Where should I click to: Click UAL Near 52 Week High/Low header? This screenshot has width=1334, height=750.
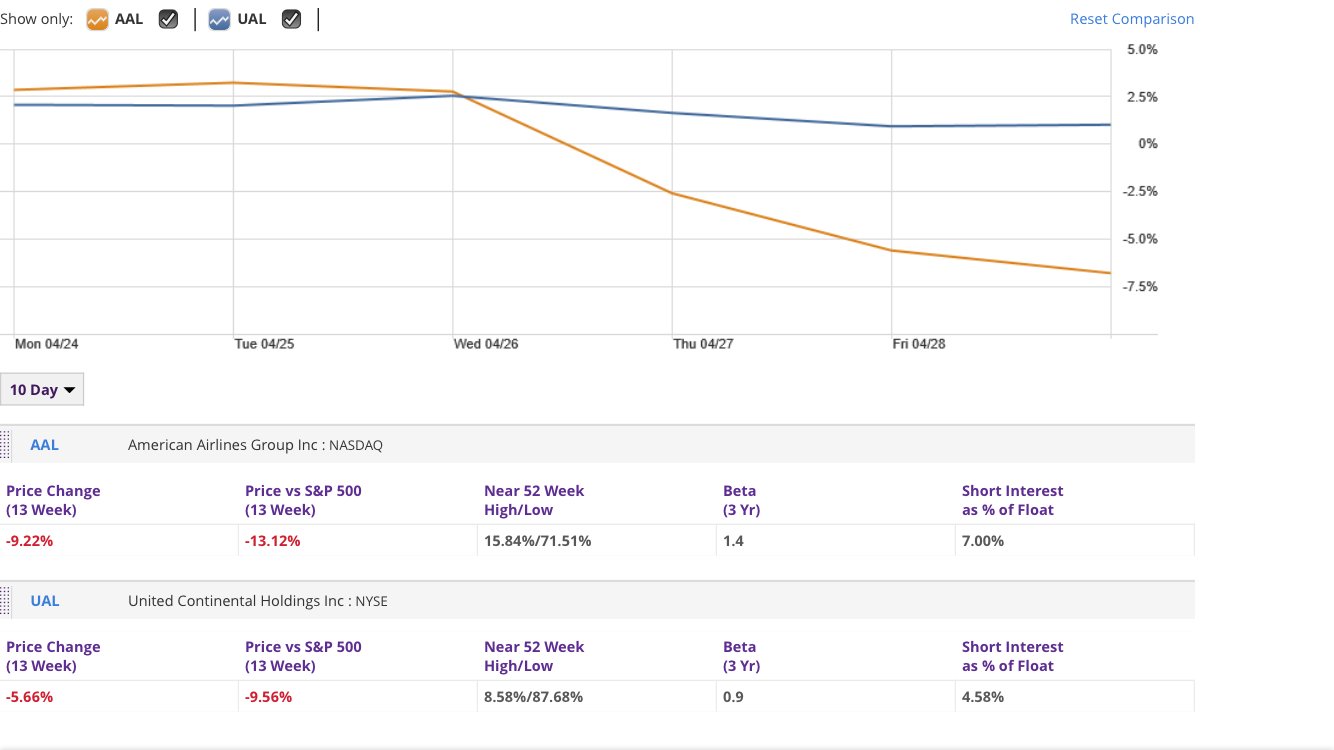tap(534, 656)
